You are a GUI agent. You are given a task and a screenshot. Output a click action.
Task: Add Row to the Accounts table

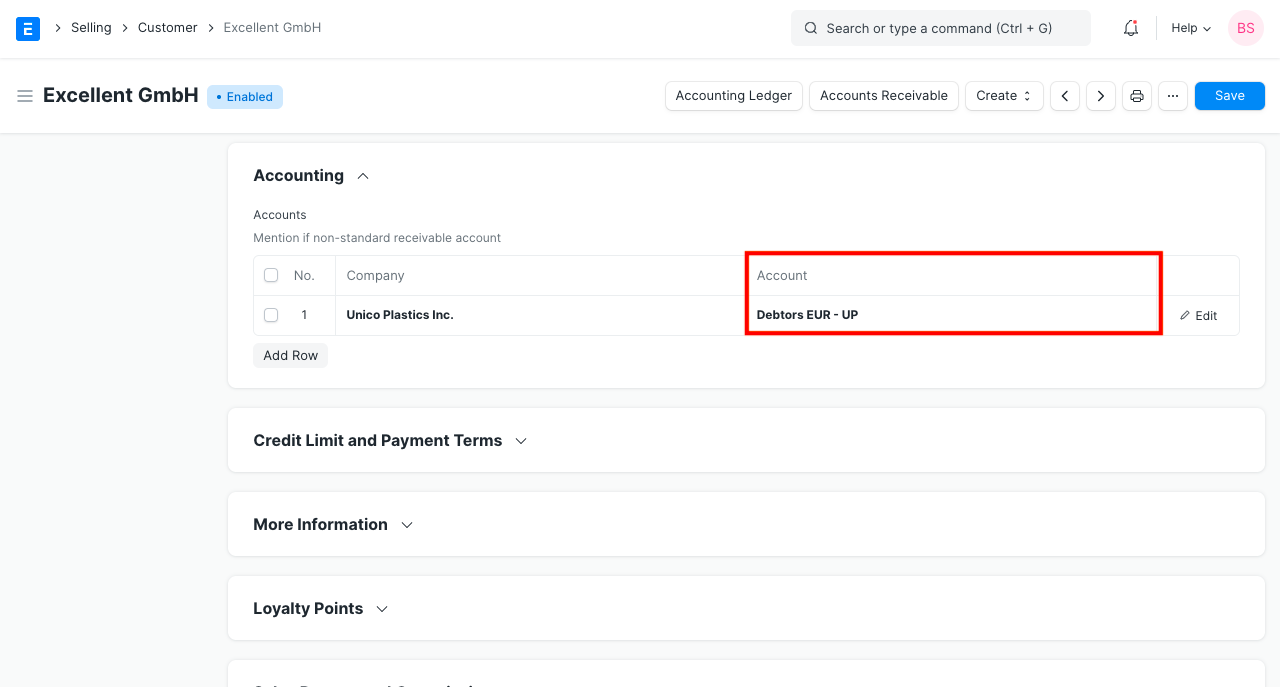click(290, 355)
